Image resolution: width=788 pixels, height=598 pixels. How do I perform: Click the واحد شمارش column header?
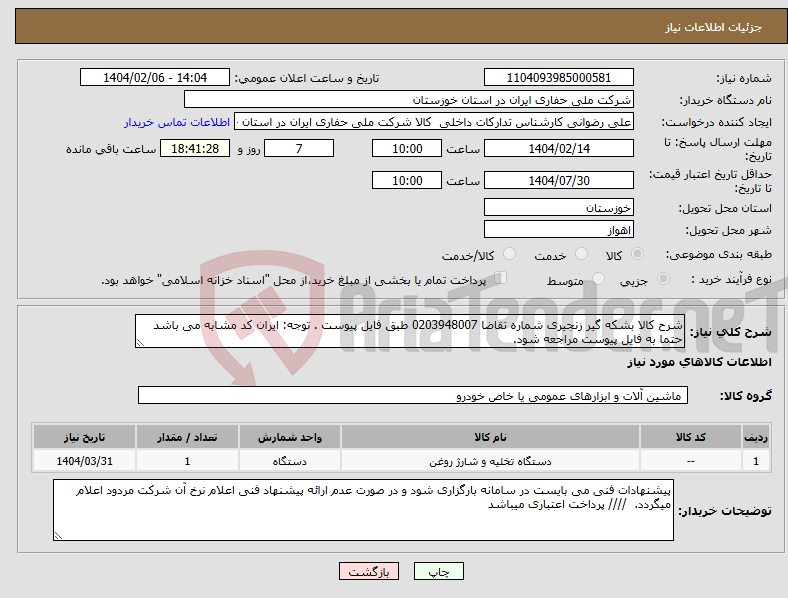pos(290,437)
